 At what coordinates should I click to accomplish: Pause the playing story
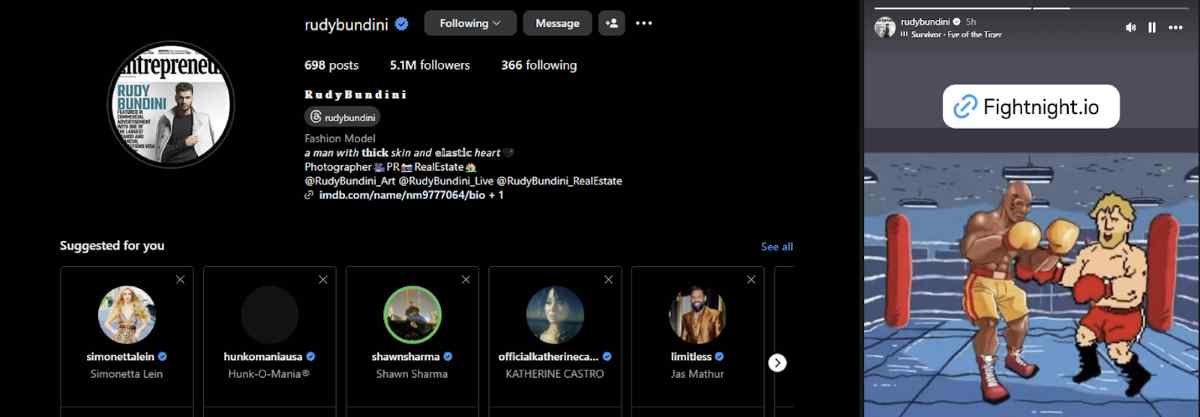tap(1152, 27)
